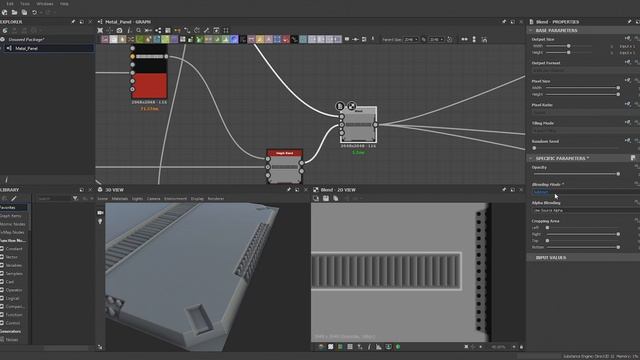The width and height of the screenshot is (640, 360).
Task: Open the Edit menu
Action: [10, 4]
